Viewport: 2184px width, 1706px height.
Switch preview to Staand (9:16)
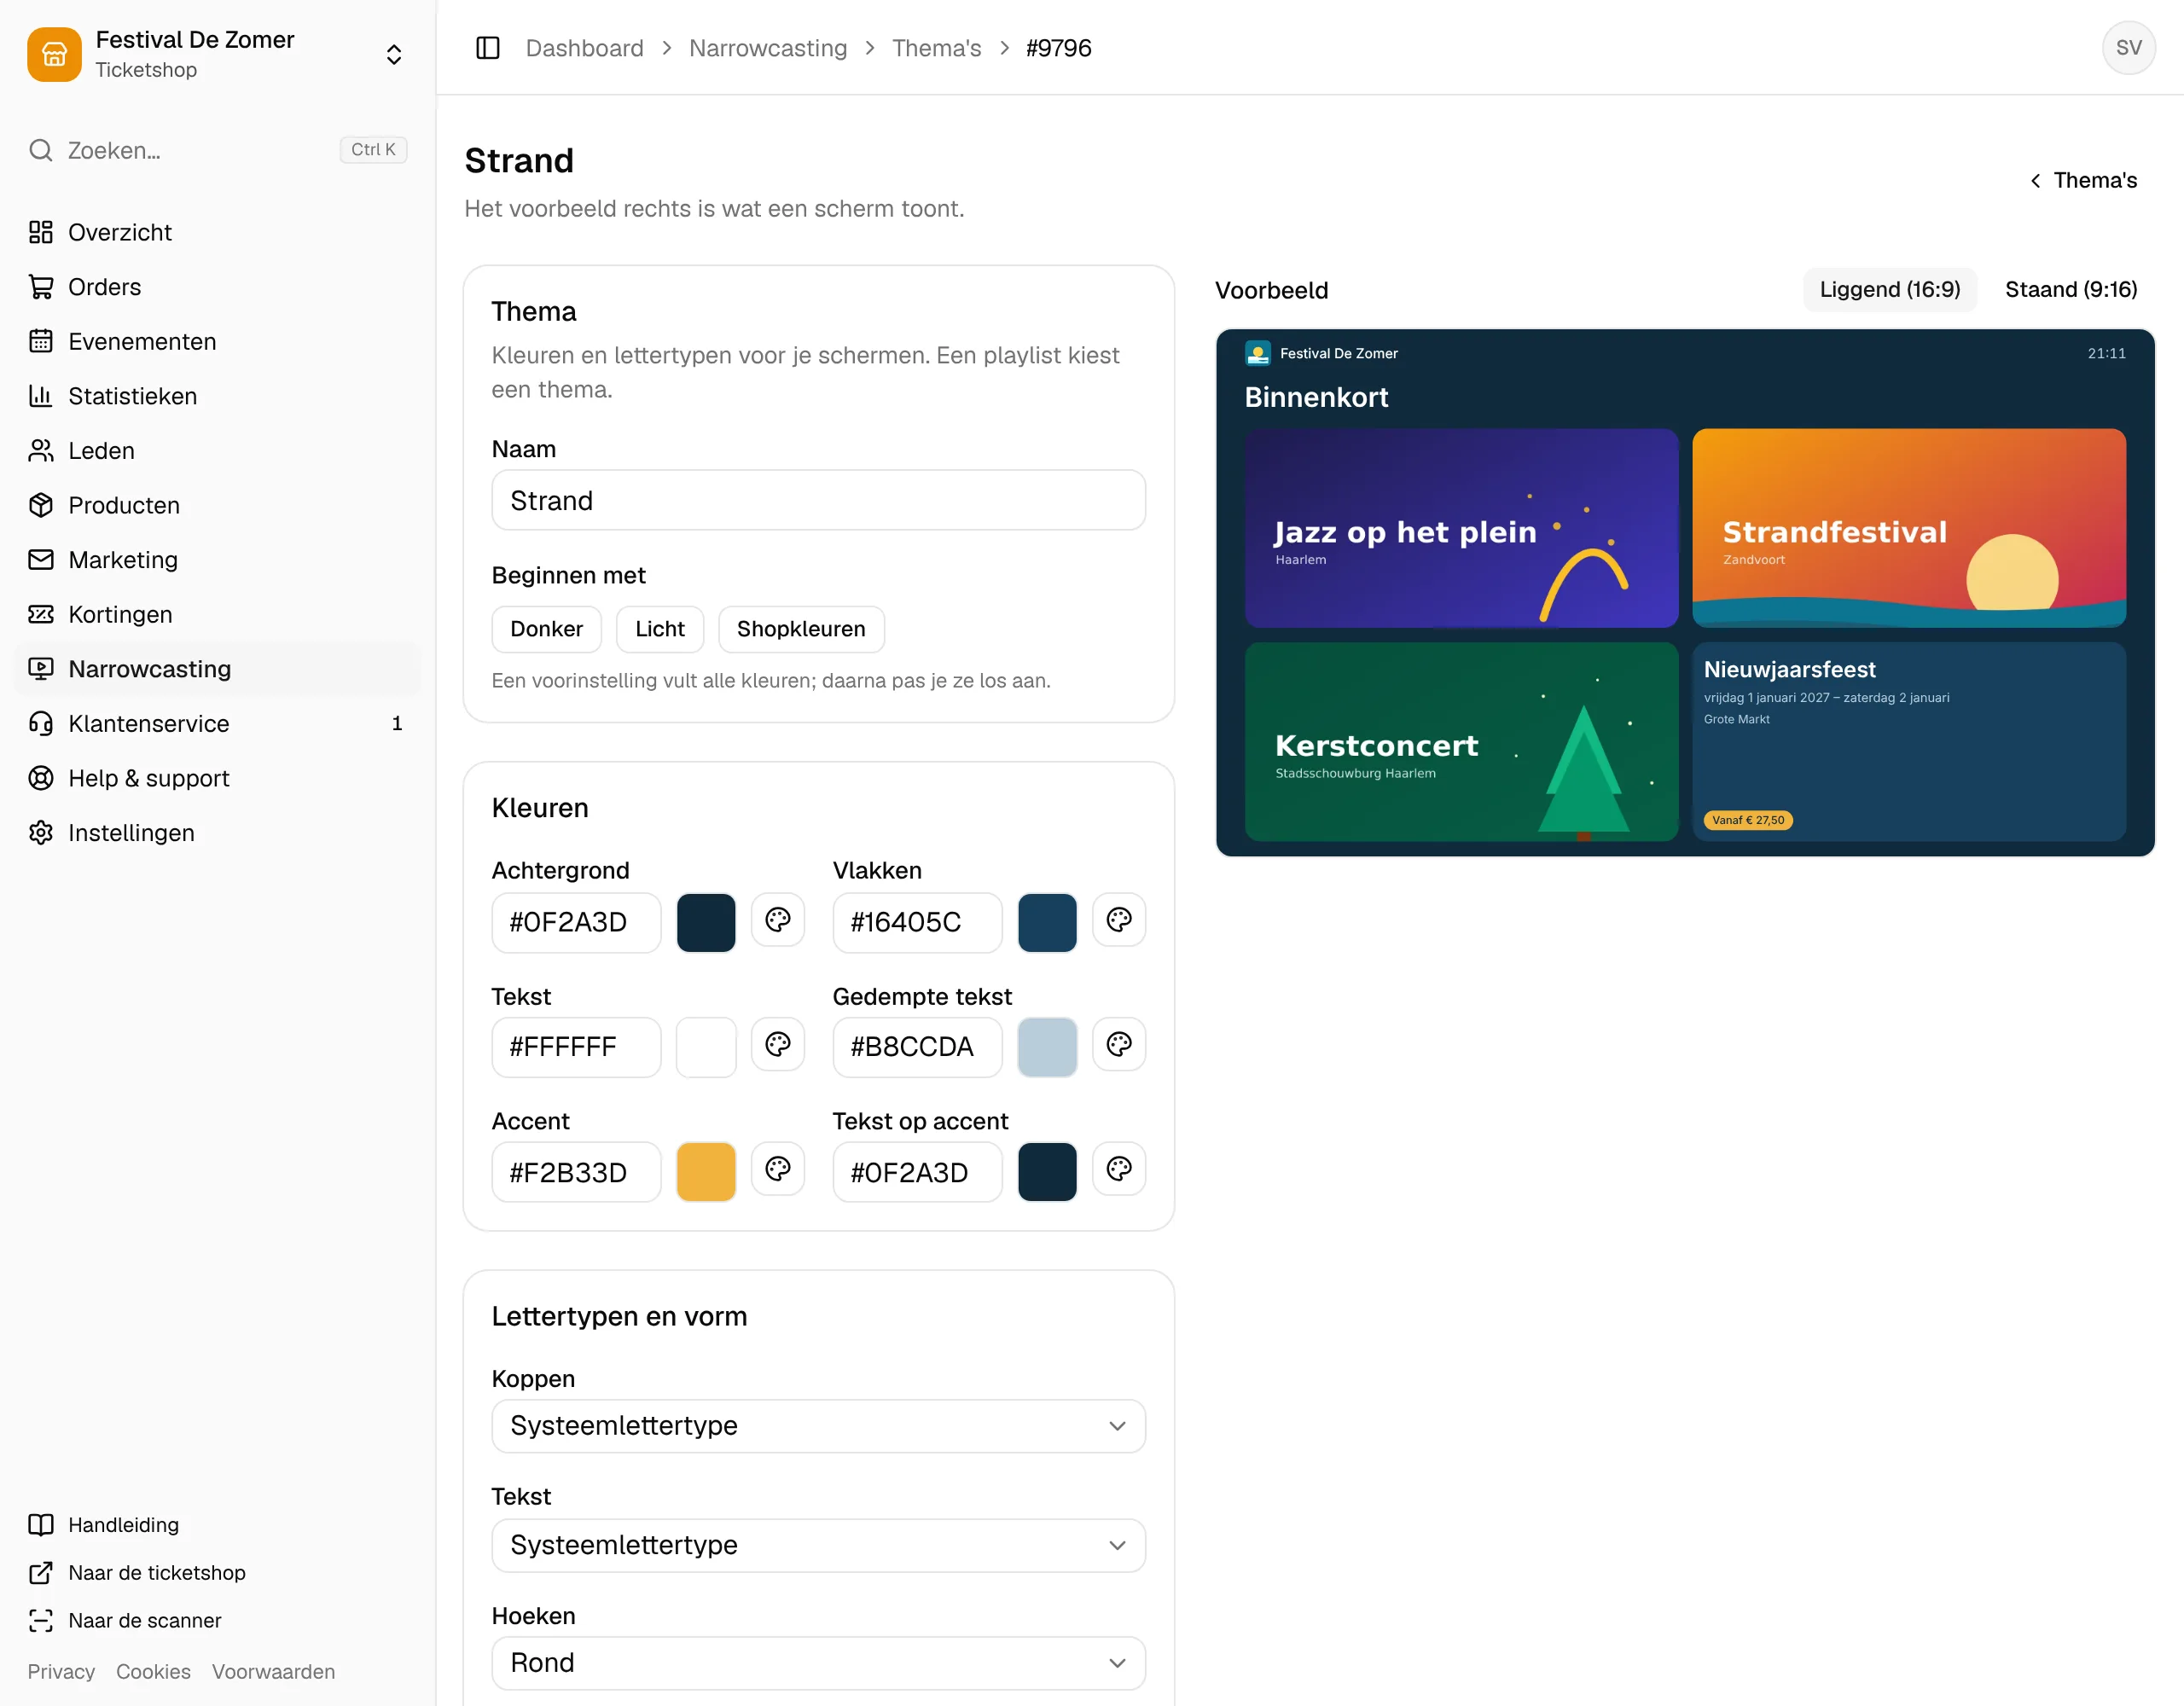2071,290
